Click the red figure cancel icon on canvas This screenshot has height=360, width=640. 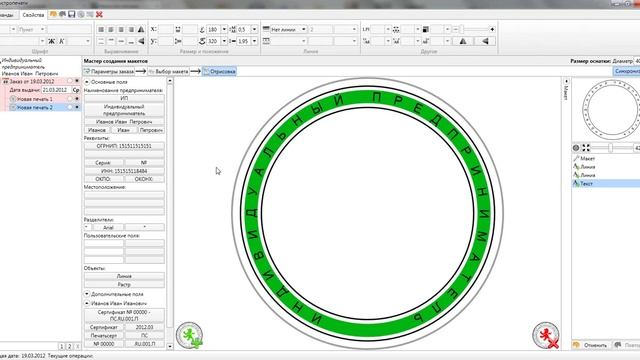[x=546, y=336]
